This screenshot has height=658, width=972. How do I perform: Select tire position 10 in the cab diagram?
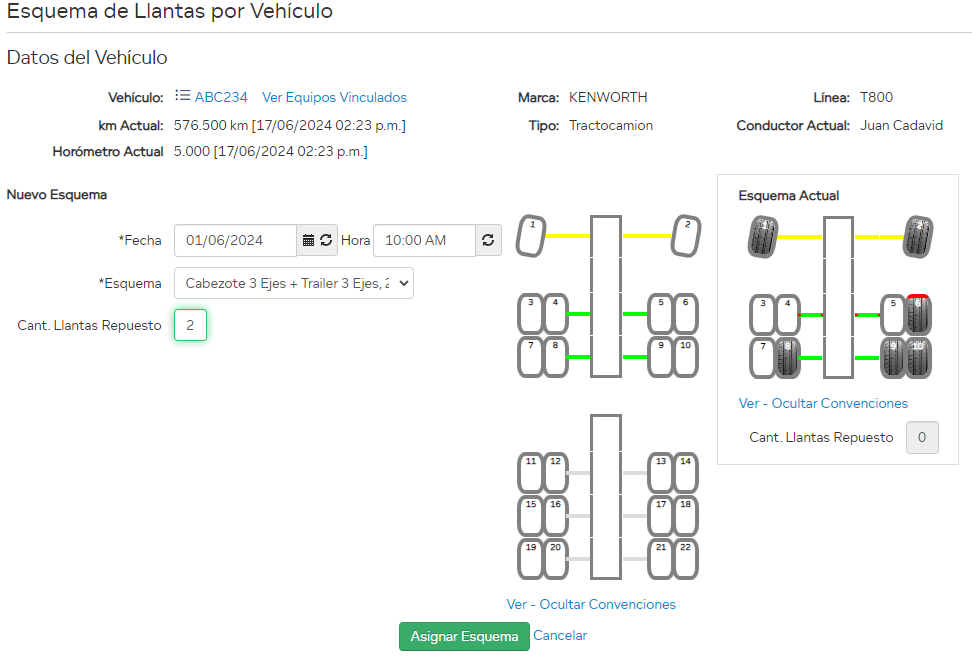(686, 356)
